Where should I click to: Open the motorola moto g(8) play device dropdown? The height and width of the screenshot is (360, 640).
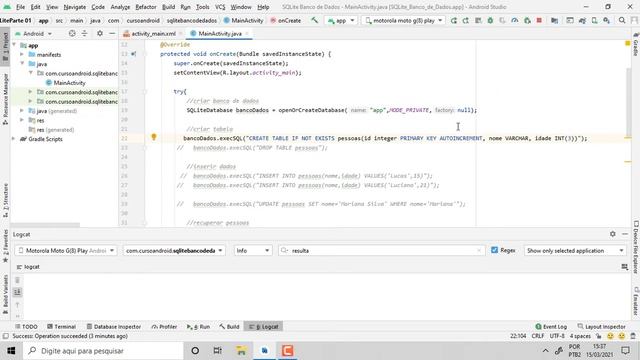point(403,20)
